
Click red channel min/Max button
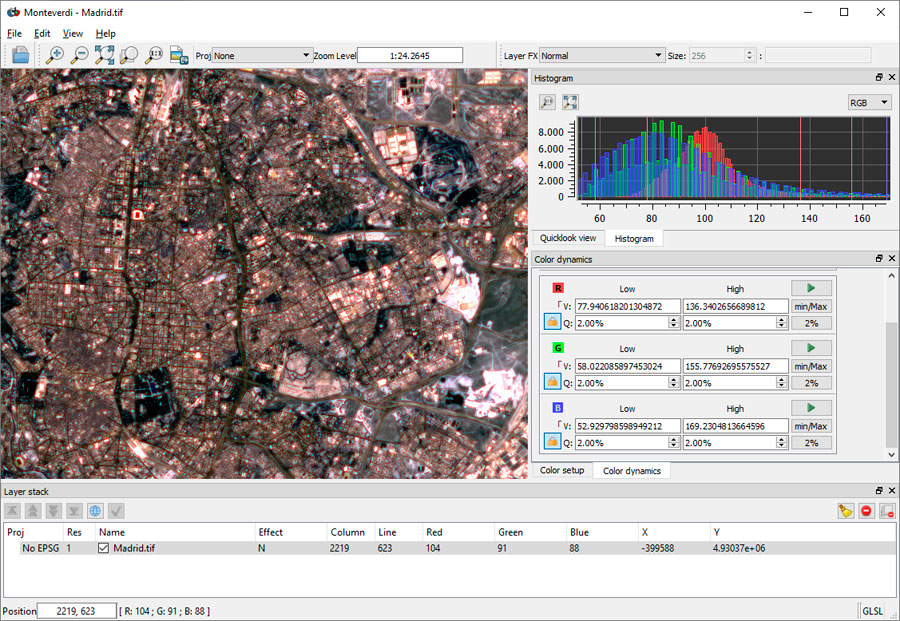(811, 306)
